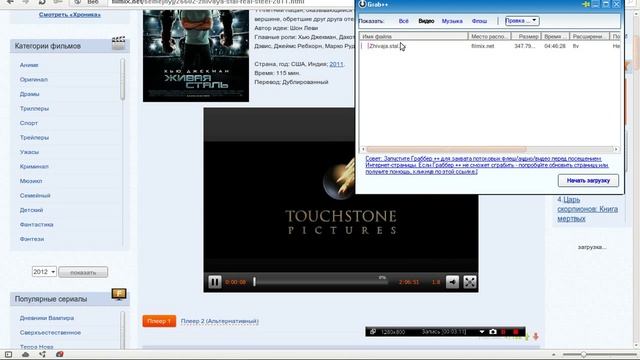Click the Время column header in Grab++
The height and width of the screenshot is (360, 640).
coord(556,36)
